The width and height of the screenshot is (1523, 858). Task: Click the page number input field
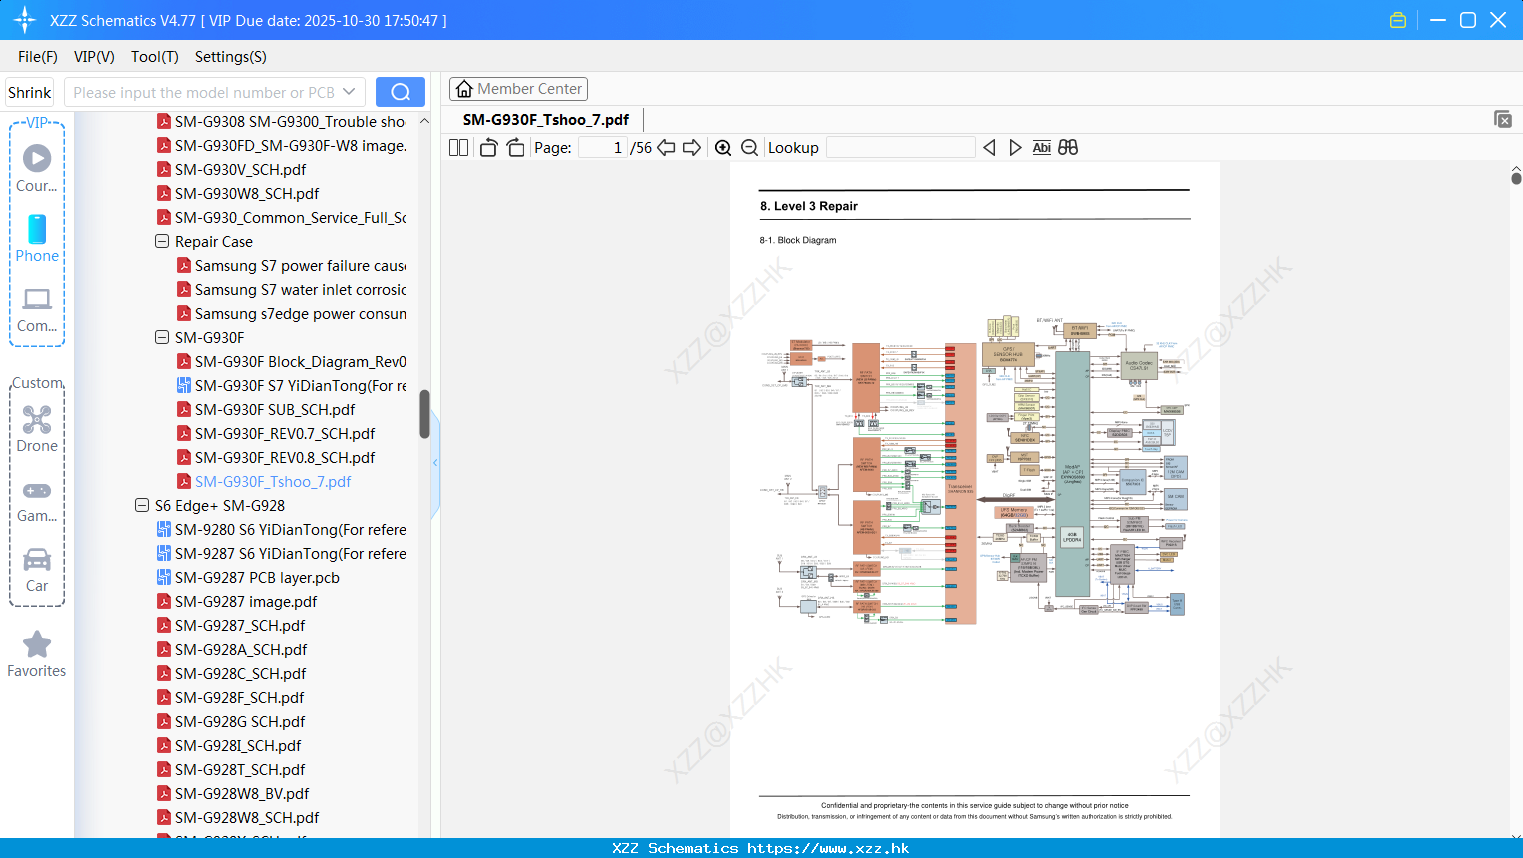pos(603,148)
